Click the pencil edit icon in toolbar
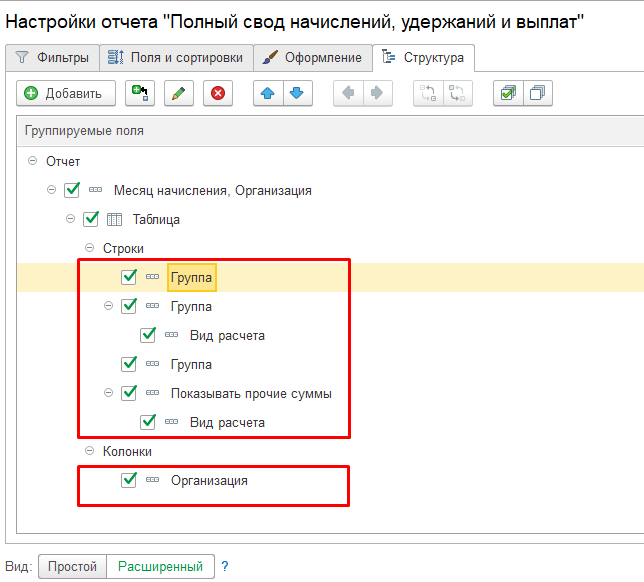Viewport: 644px width, 582px height. pos(178,94)
